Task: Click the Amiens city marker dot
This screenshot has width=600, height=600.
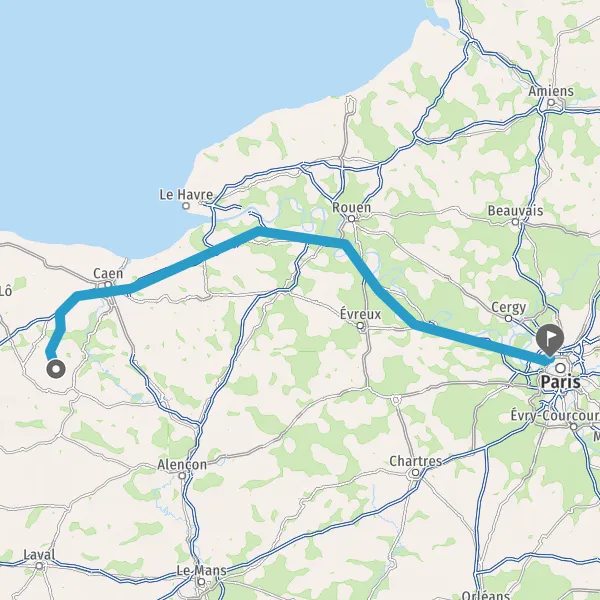Action: (x=551, y=102)
